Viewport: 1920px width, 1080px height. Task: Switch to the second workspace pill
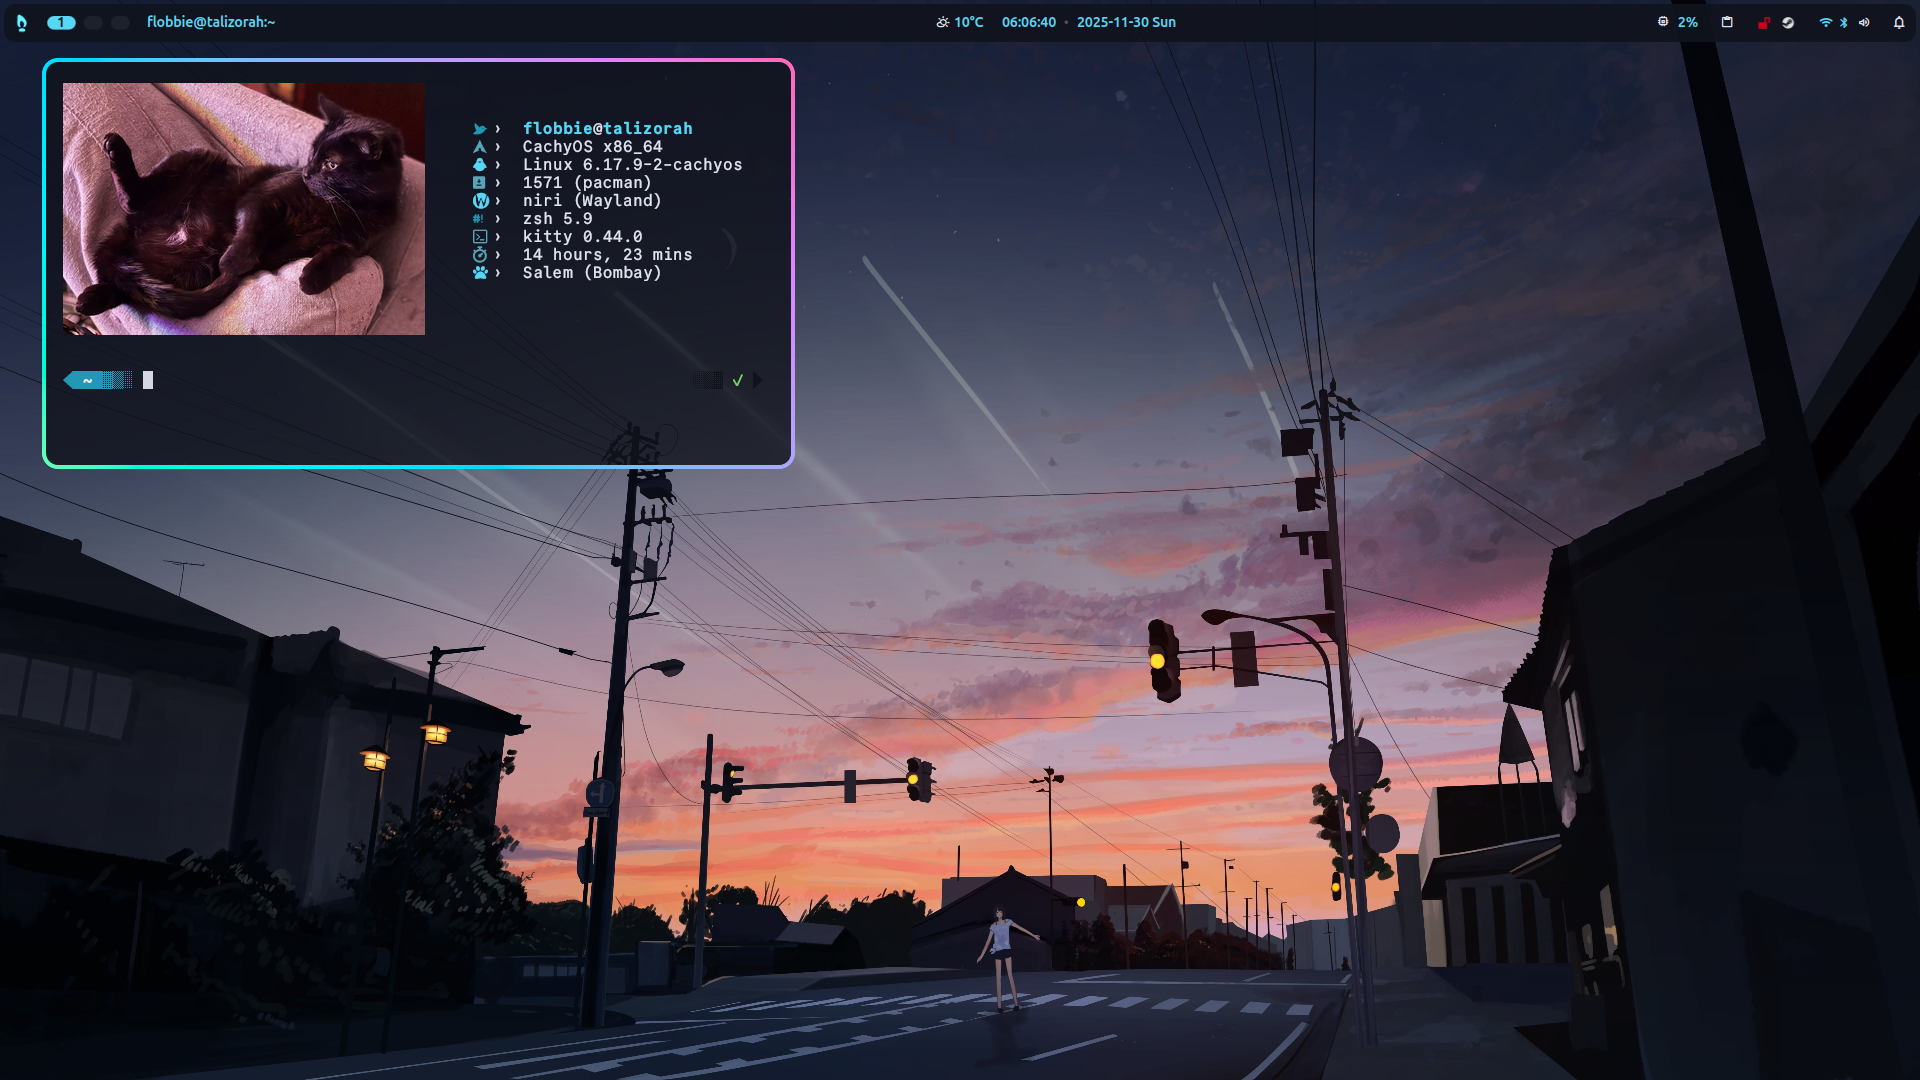click(93, 22)
